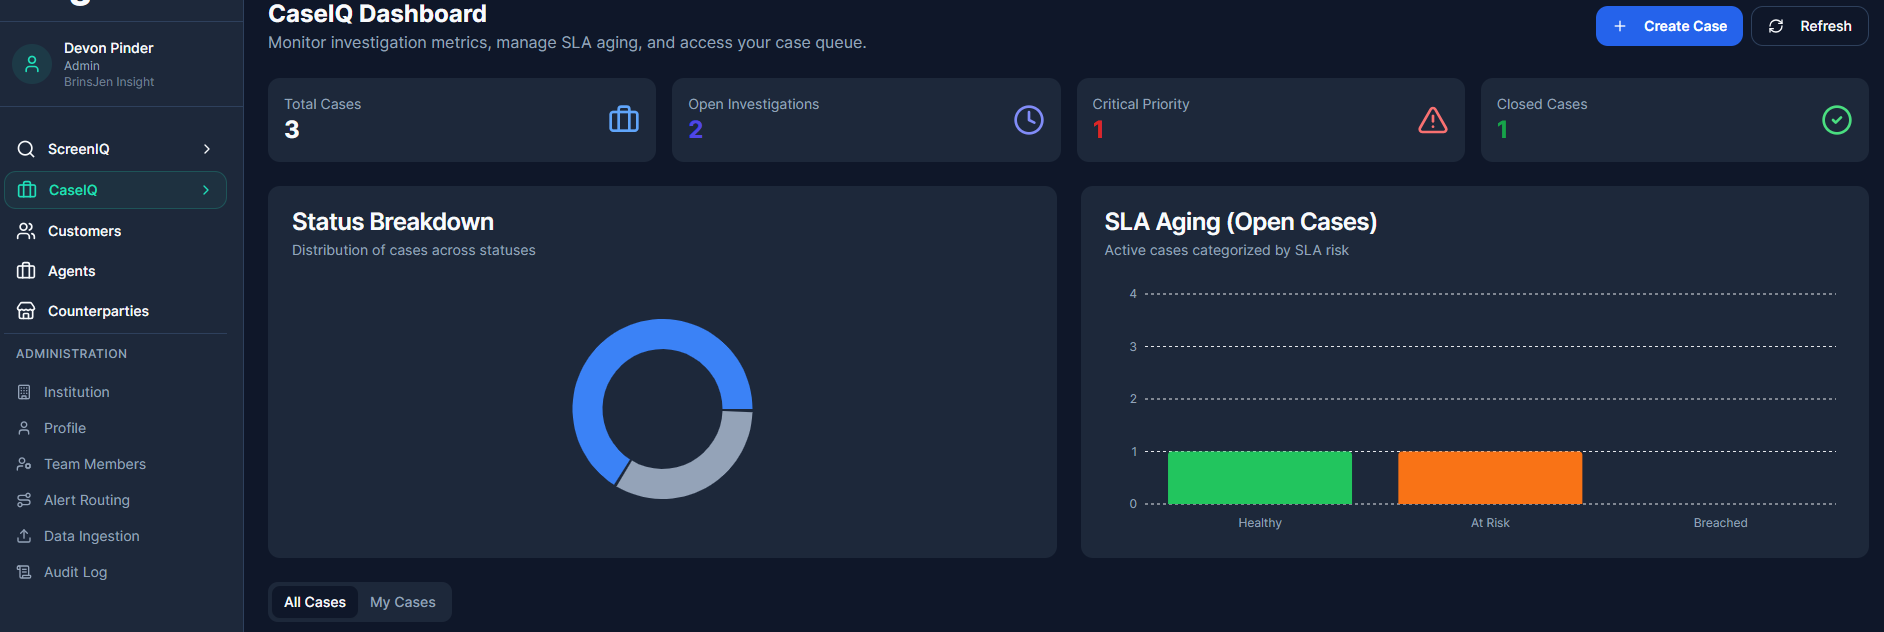Click the circular arrows icon in Refresh
The image size is (1884, 632).
click(1776, 26)
